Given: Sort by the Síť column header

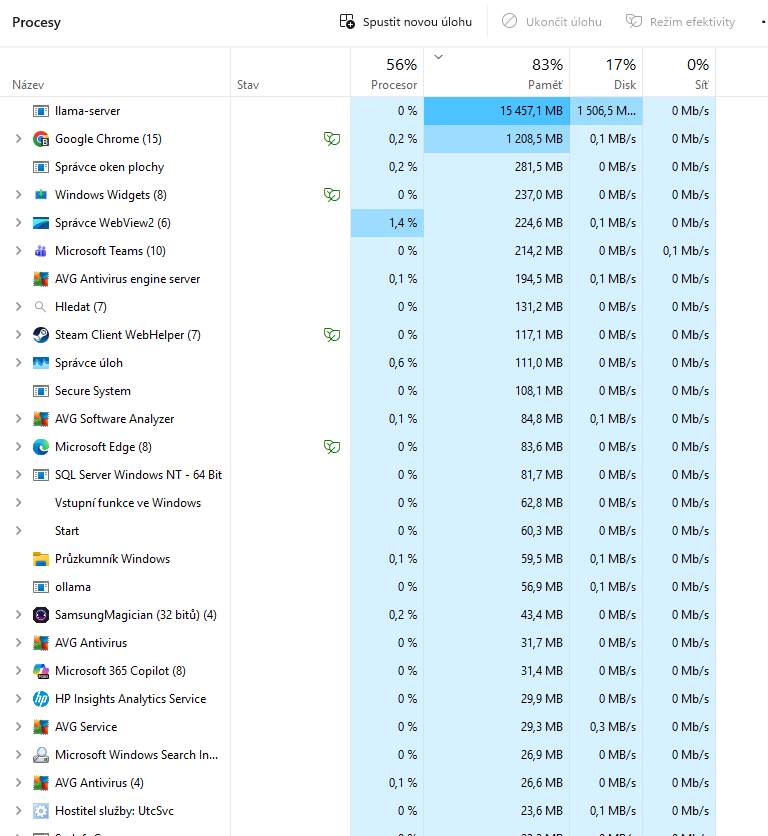Looking at the screenshot, I should pyautogui.click(x=679, y=73).
